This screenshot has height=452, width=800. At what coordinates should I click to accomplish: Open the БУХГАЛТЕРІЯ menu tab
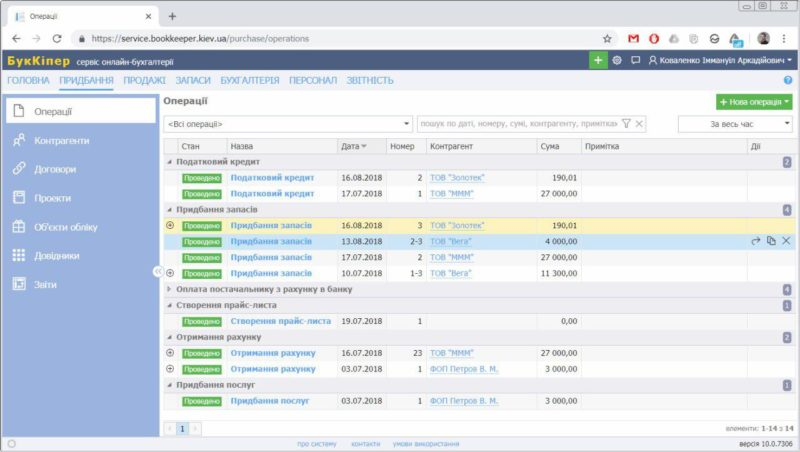pyautogui.click(x=250, y=80)
